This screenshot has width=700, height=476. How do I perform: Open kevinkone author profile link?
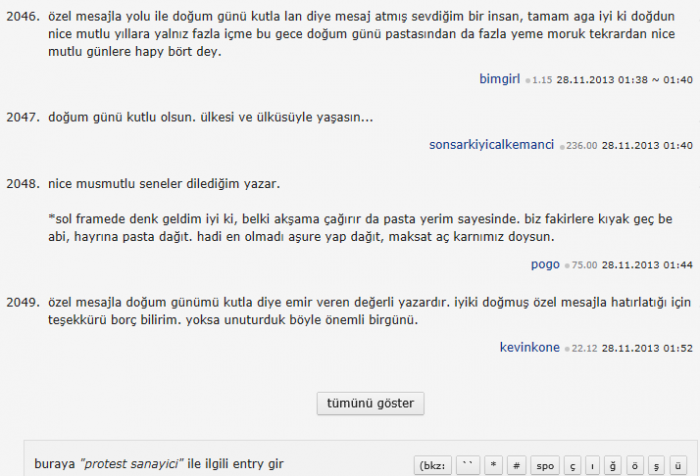coord(529,347)
